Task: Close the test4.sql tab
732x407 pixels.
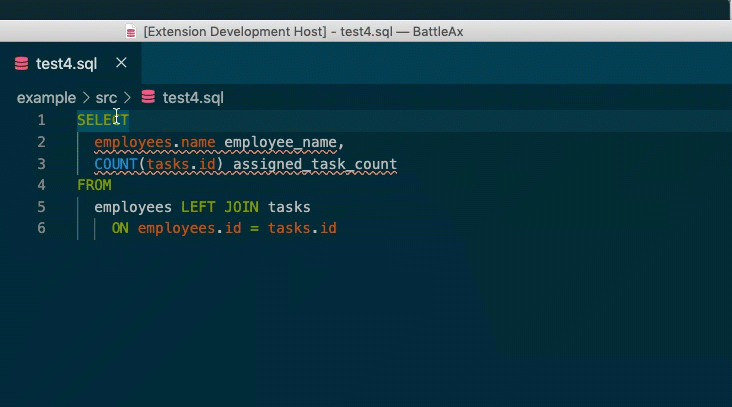Action: (x=121, y=63)
